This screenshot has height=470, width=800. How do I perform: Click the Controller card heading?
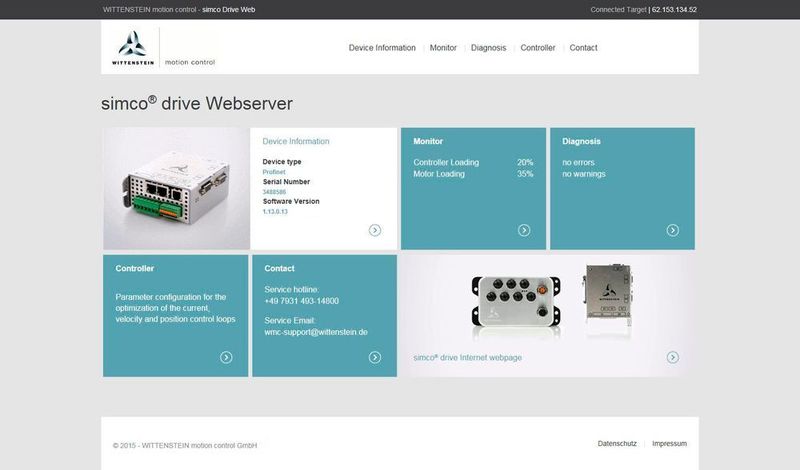[x=135, y=268]
